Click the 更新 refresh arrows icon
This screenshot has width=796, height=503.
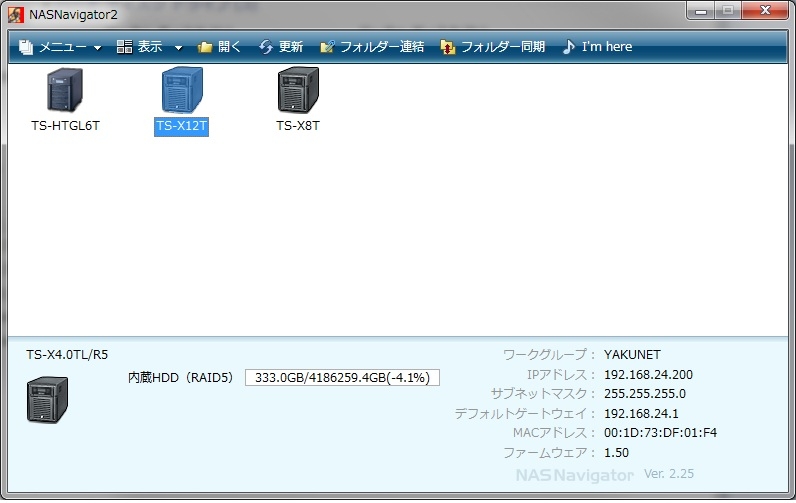[x=266, y=47]
